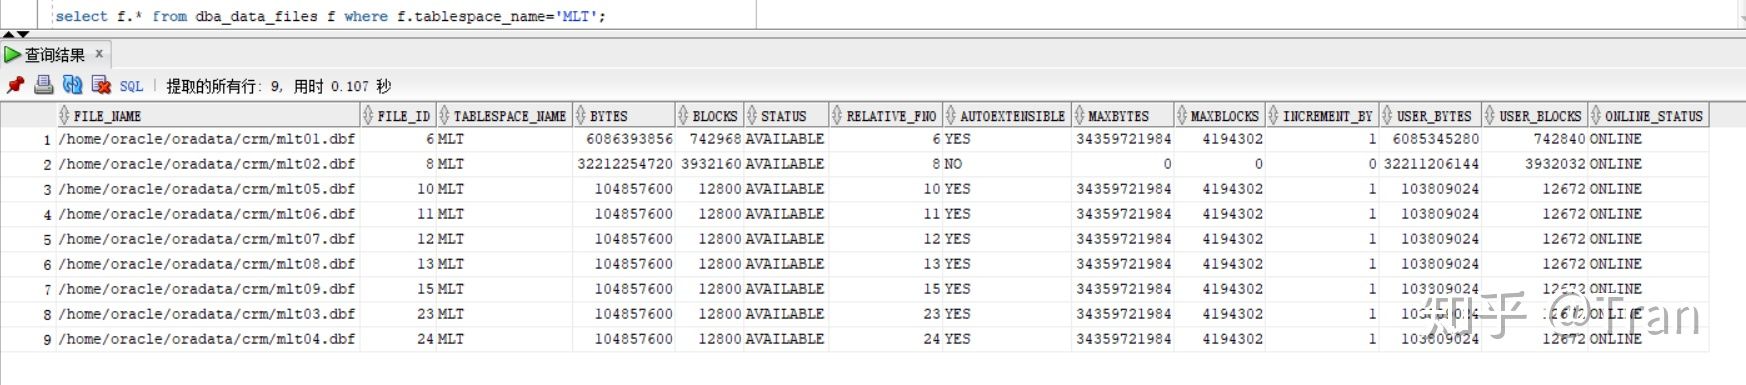
Task: Click row number 5 in the grid
Action: 46,240
